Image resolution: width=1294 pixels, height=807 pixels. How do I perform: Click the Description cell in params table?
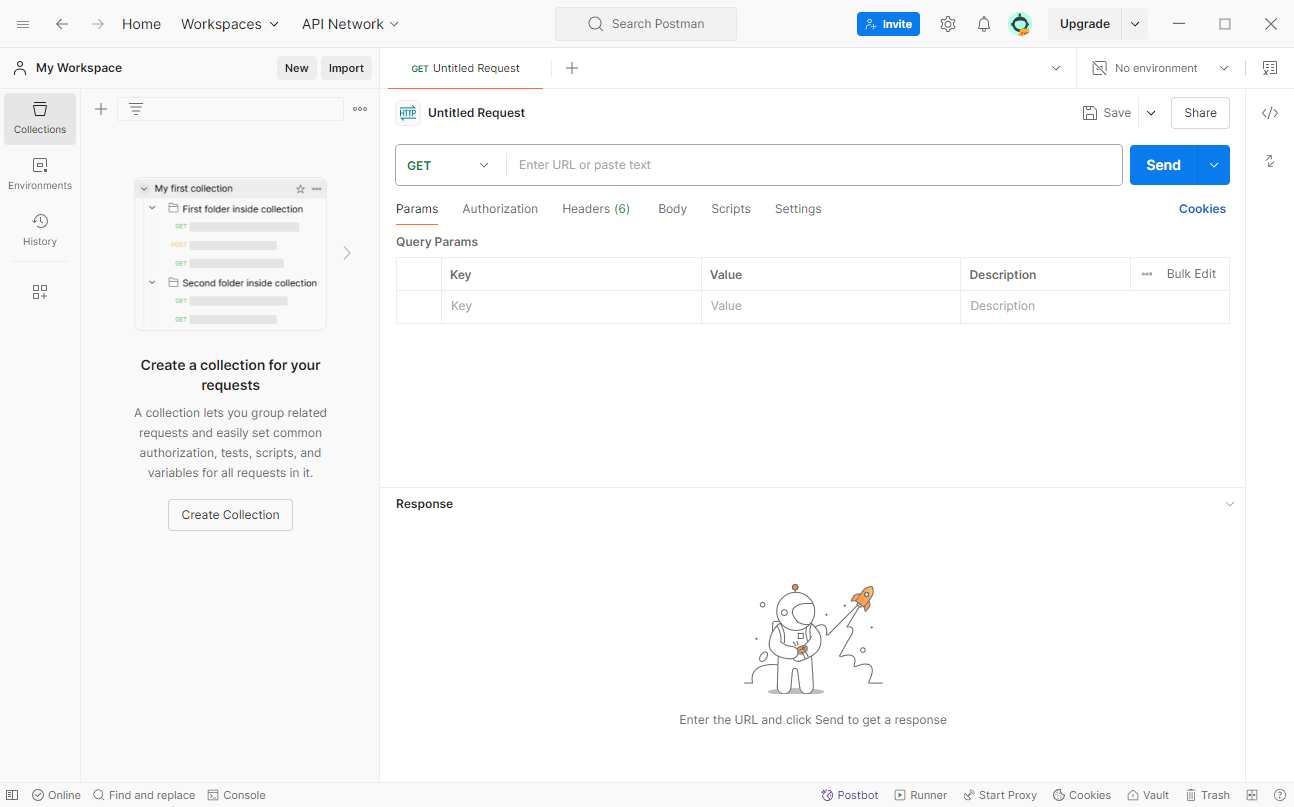tap(1095, 306)
